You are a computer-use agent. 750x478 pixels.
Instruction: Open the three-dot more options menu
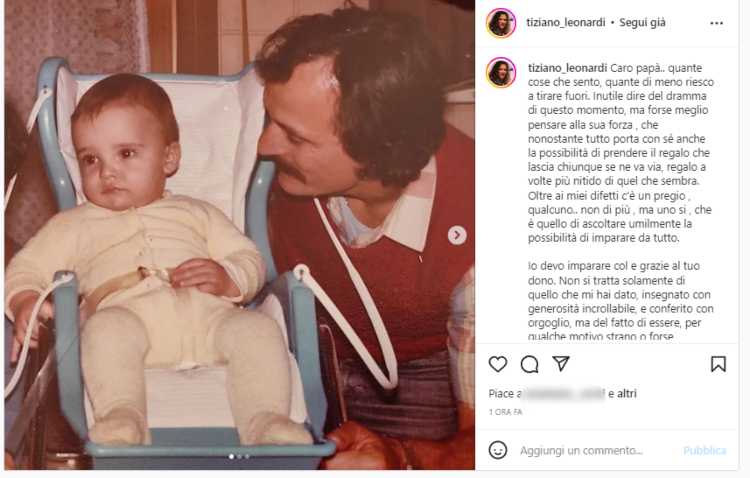click(x=717, y=23)
